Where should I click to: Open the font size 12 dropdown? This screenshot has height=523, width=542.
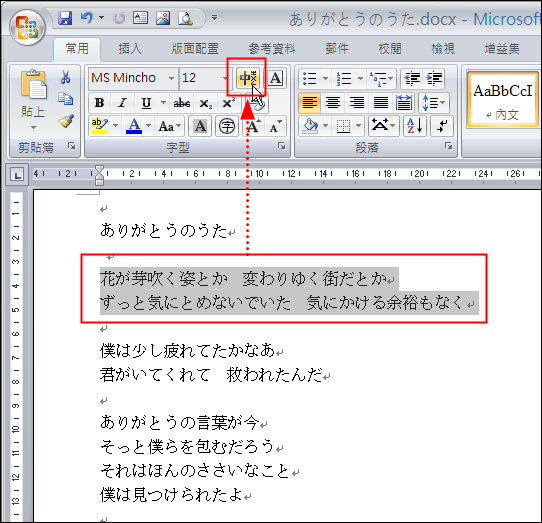[x=225, y=78]
